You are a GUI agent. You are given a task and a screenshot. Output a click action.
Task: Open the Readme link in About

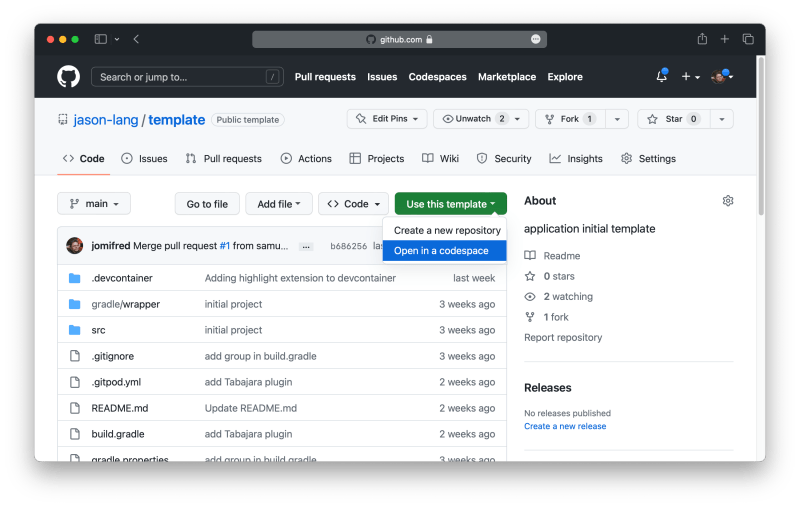pos(553,256)
